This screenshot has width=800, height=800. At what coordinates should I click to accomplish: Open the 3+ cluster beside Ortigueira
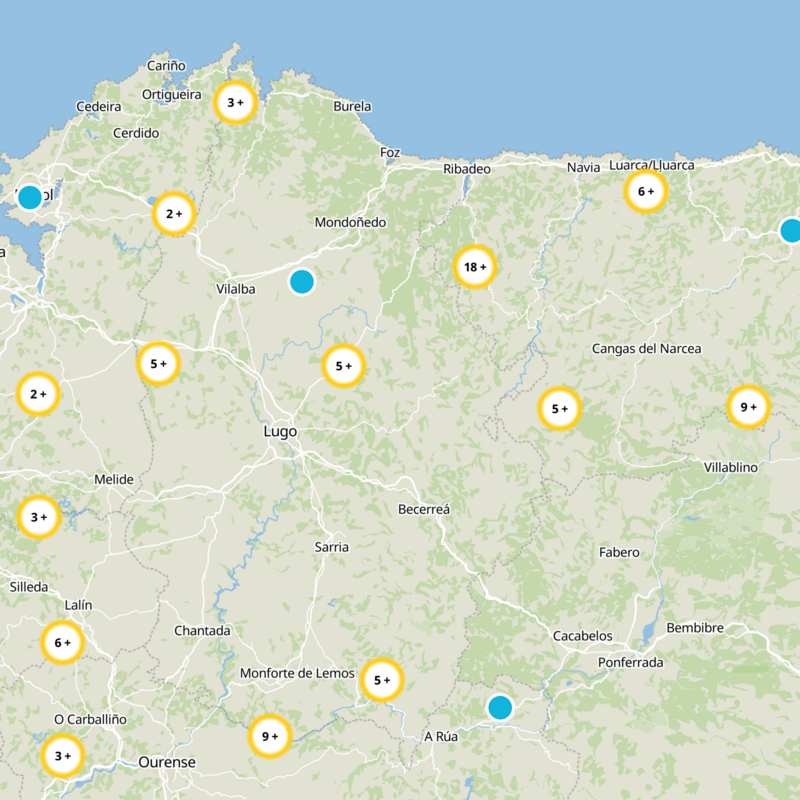tap(235, 103)
